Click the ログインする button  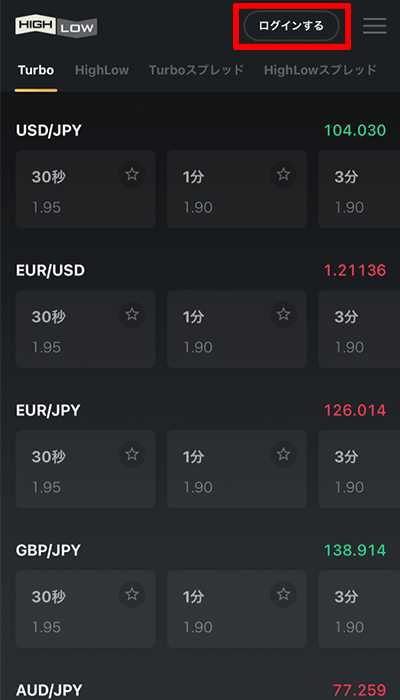click(292, 26)
